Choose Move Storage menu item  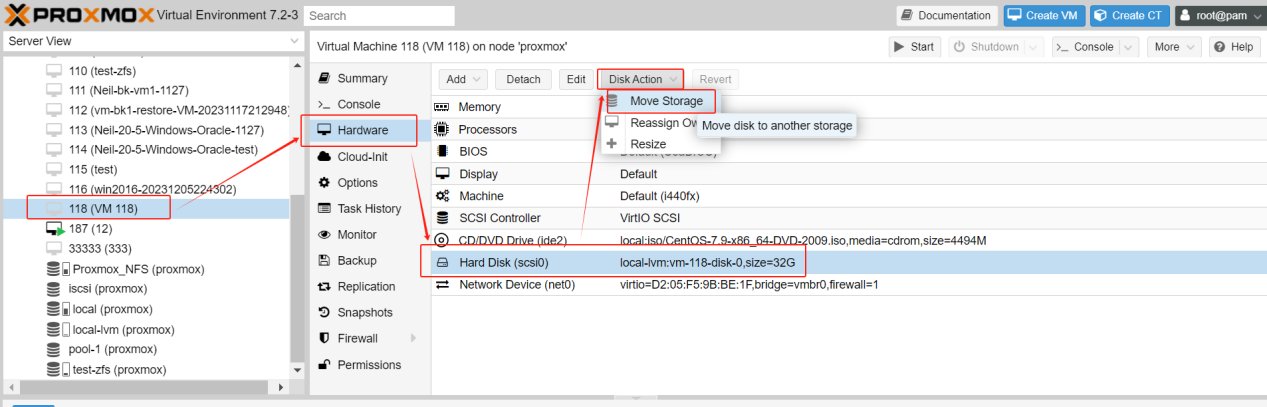(x=659, y=101)
